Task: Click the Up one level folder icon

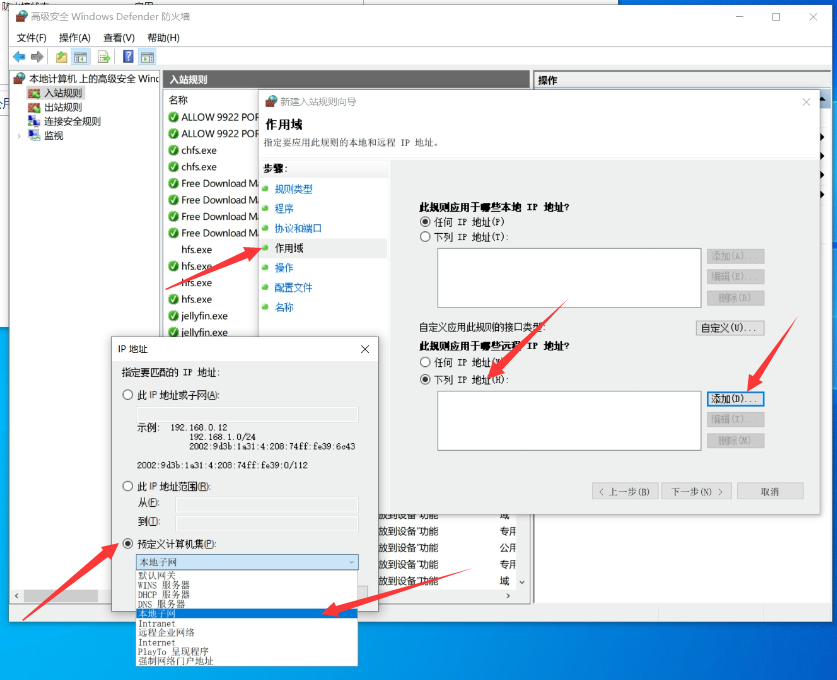Action: click(x=61, y=57)
